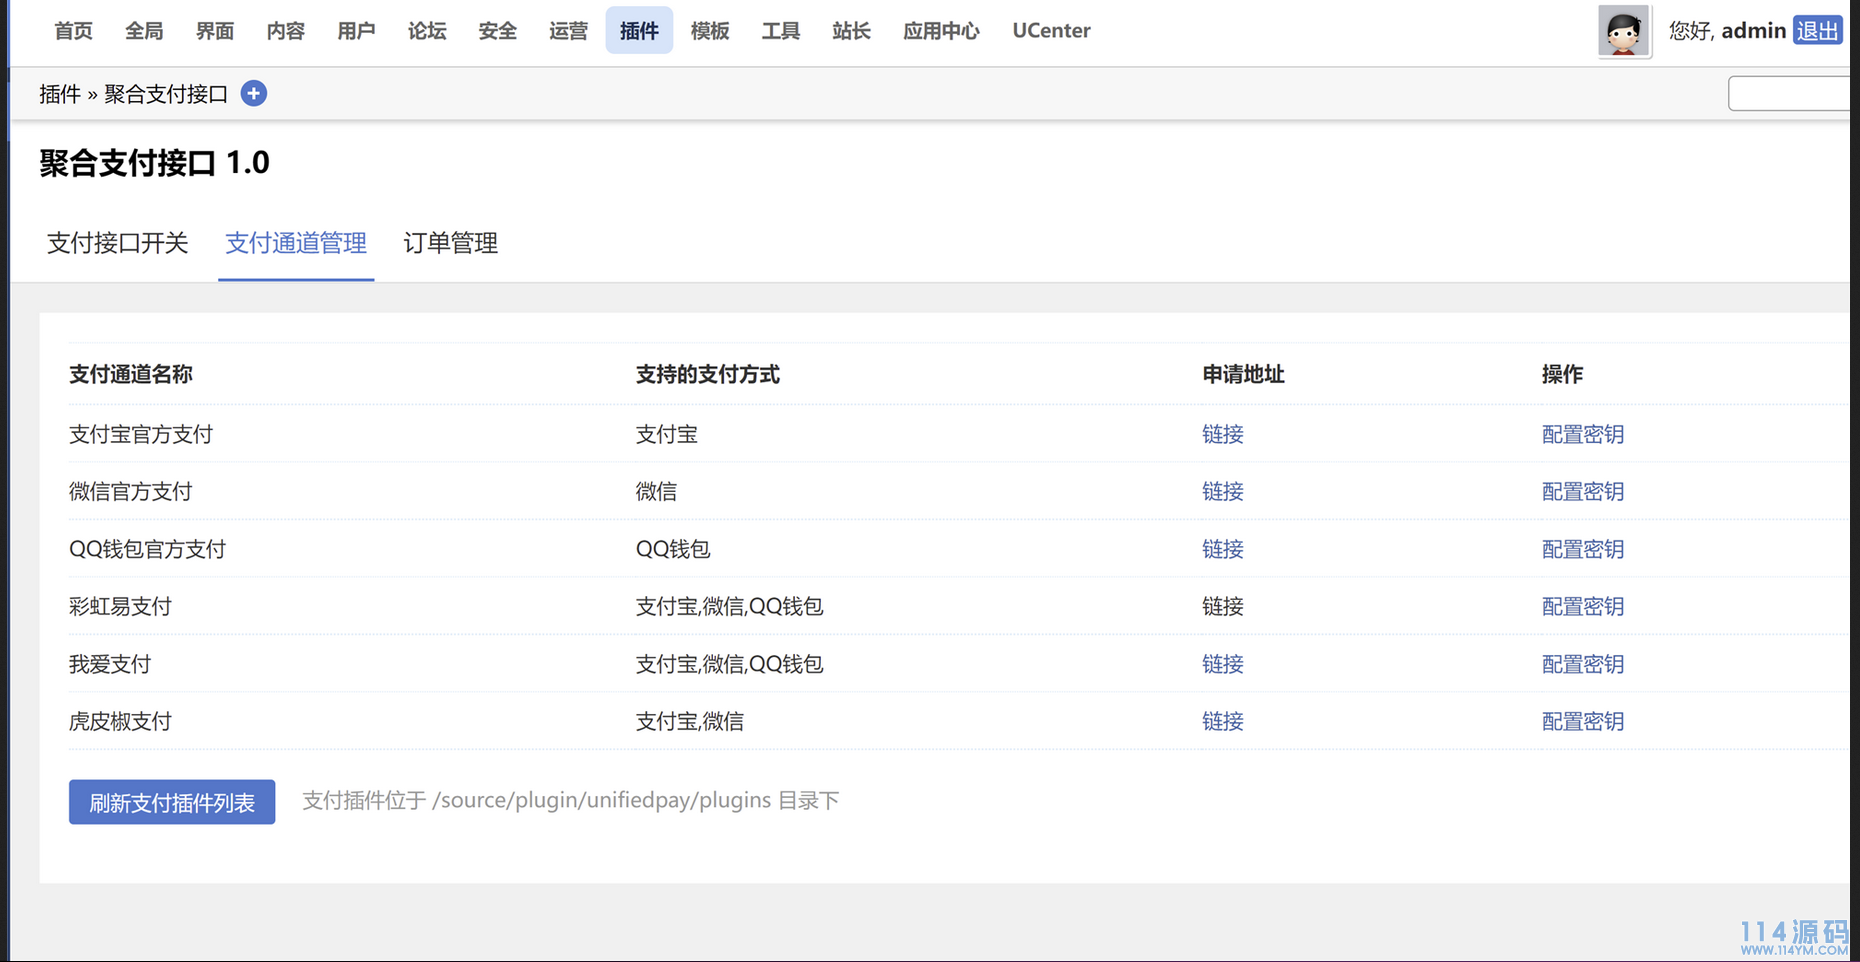The image size is (1860, 962).
Task: Select the 支付宝官方支付 channel name
Action: 141,434
